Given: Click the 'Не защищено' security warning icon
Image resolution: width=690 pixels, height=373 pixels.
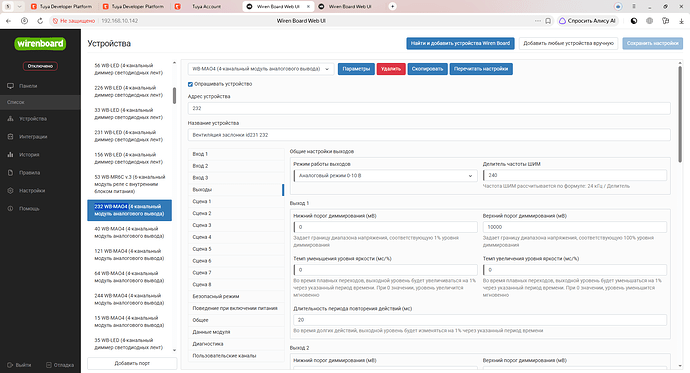Looking at the screenshot, I should tap(55, 21).
